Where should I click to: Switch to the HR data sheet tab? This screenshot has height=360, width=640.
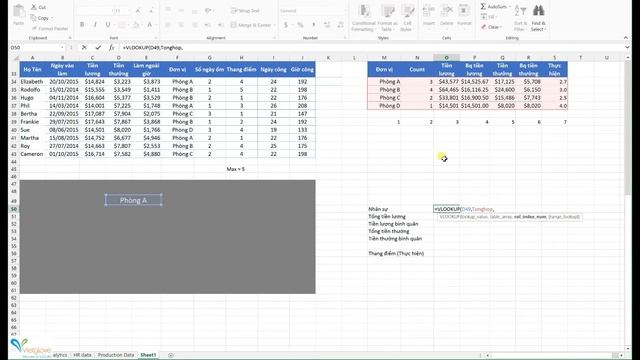tap(82, 355)
